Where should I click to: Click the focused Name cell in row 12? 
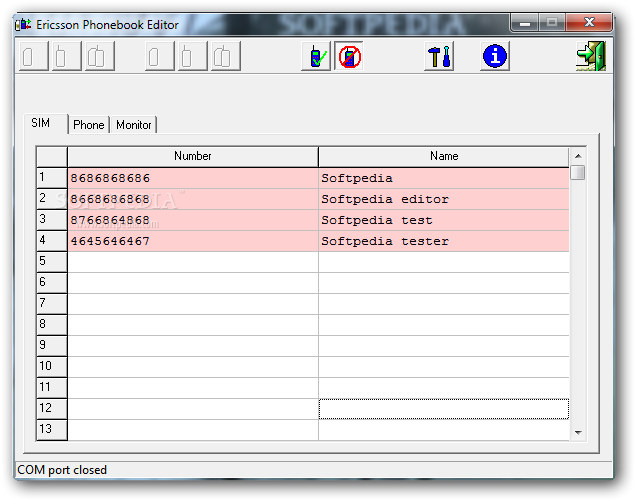pos(444,409)
